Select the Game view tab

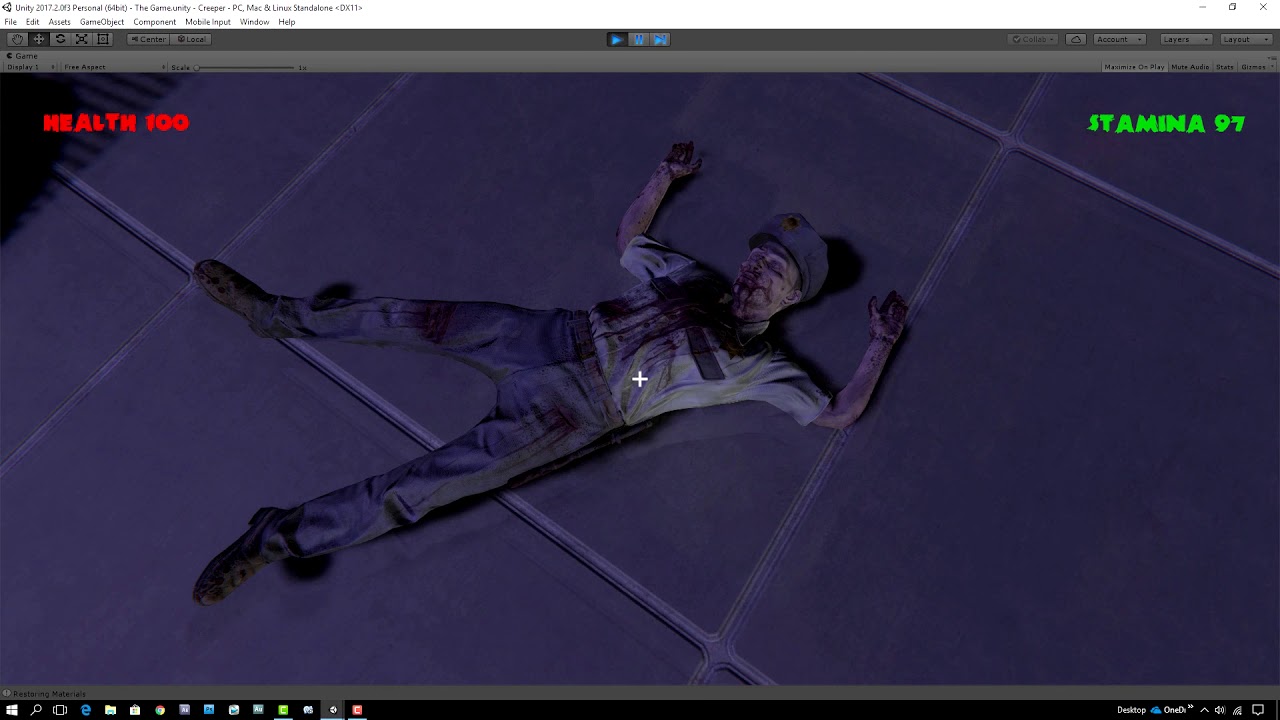(23, 56)
